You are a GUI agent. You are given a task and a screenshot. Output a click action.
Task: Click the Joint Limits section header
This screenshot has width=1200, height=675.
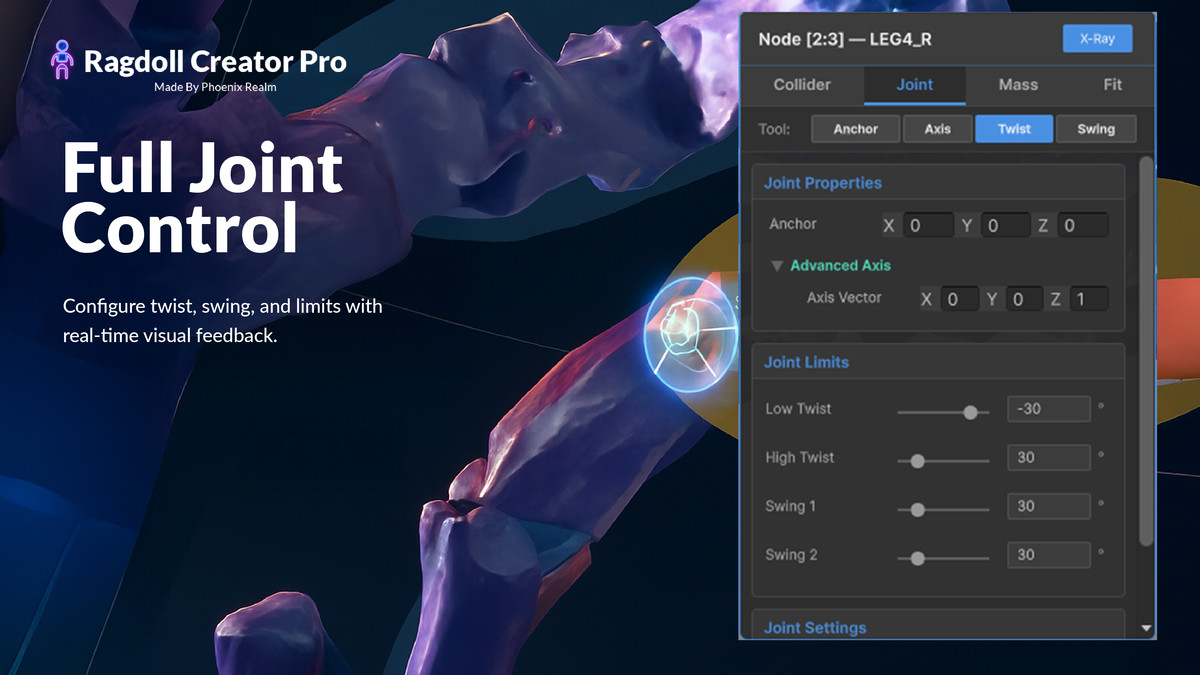tap(806, 362)
